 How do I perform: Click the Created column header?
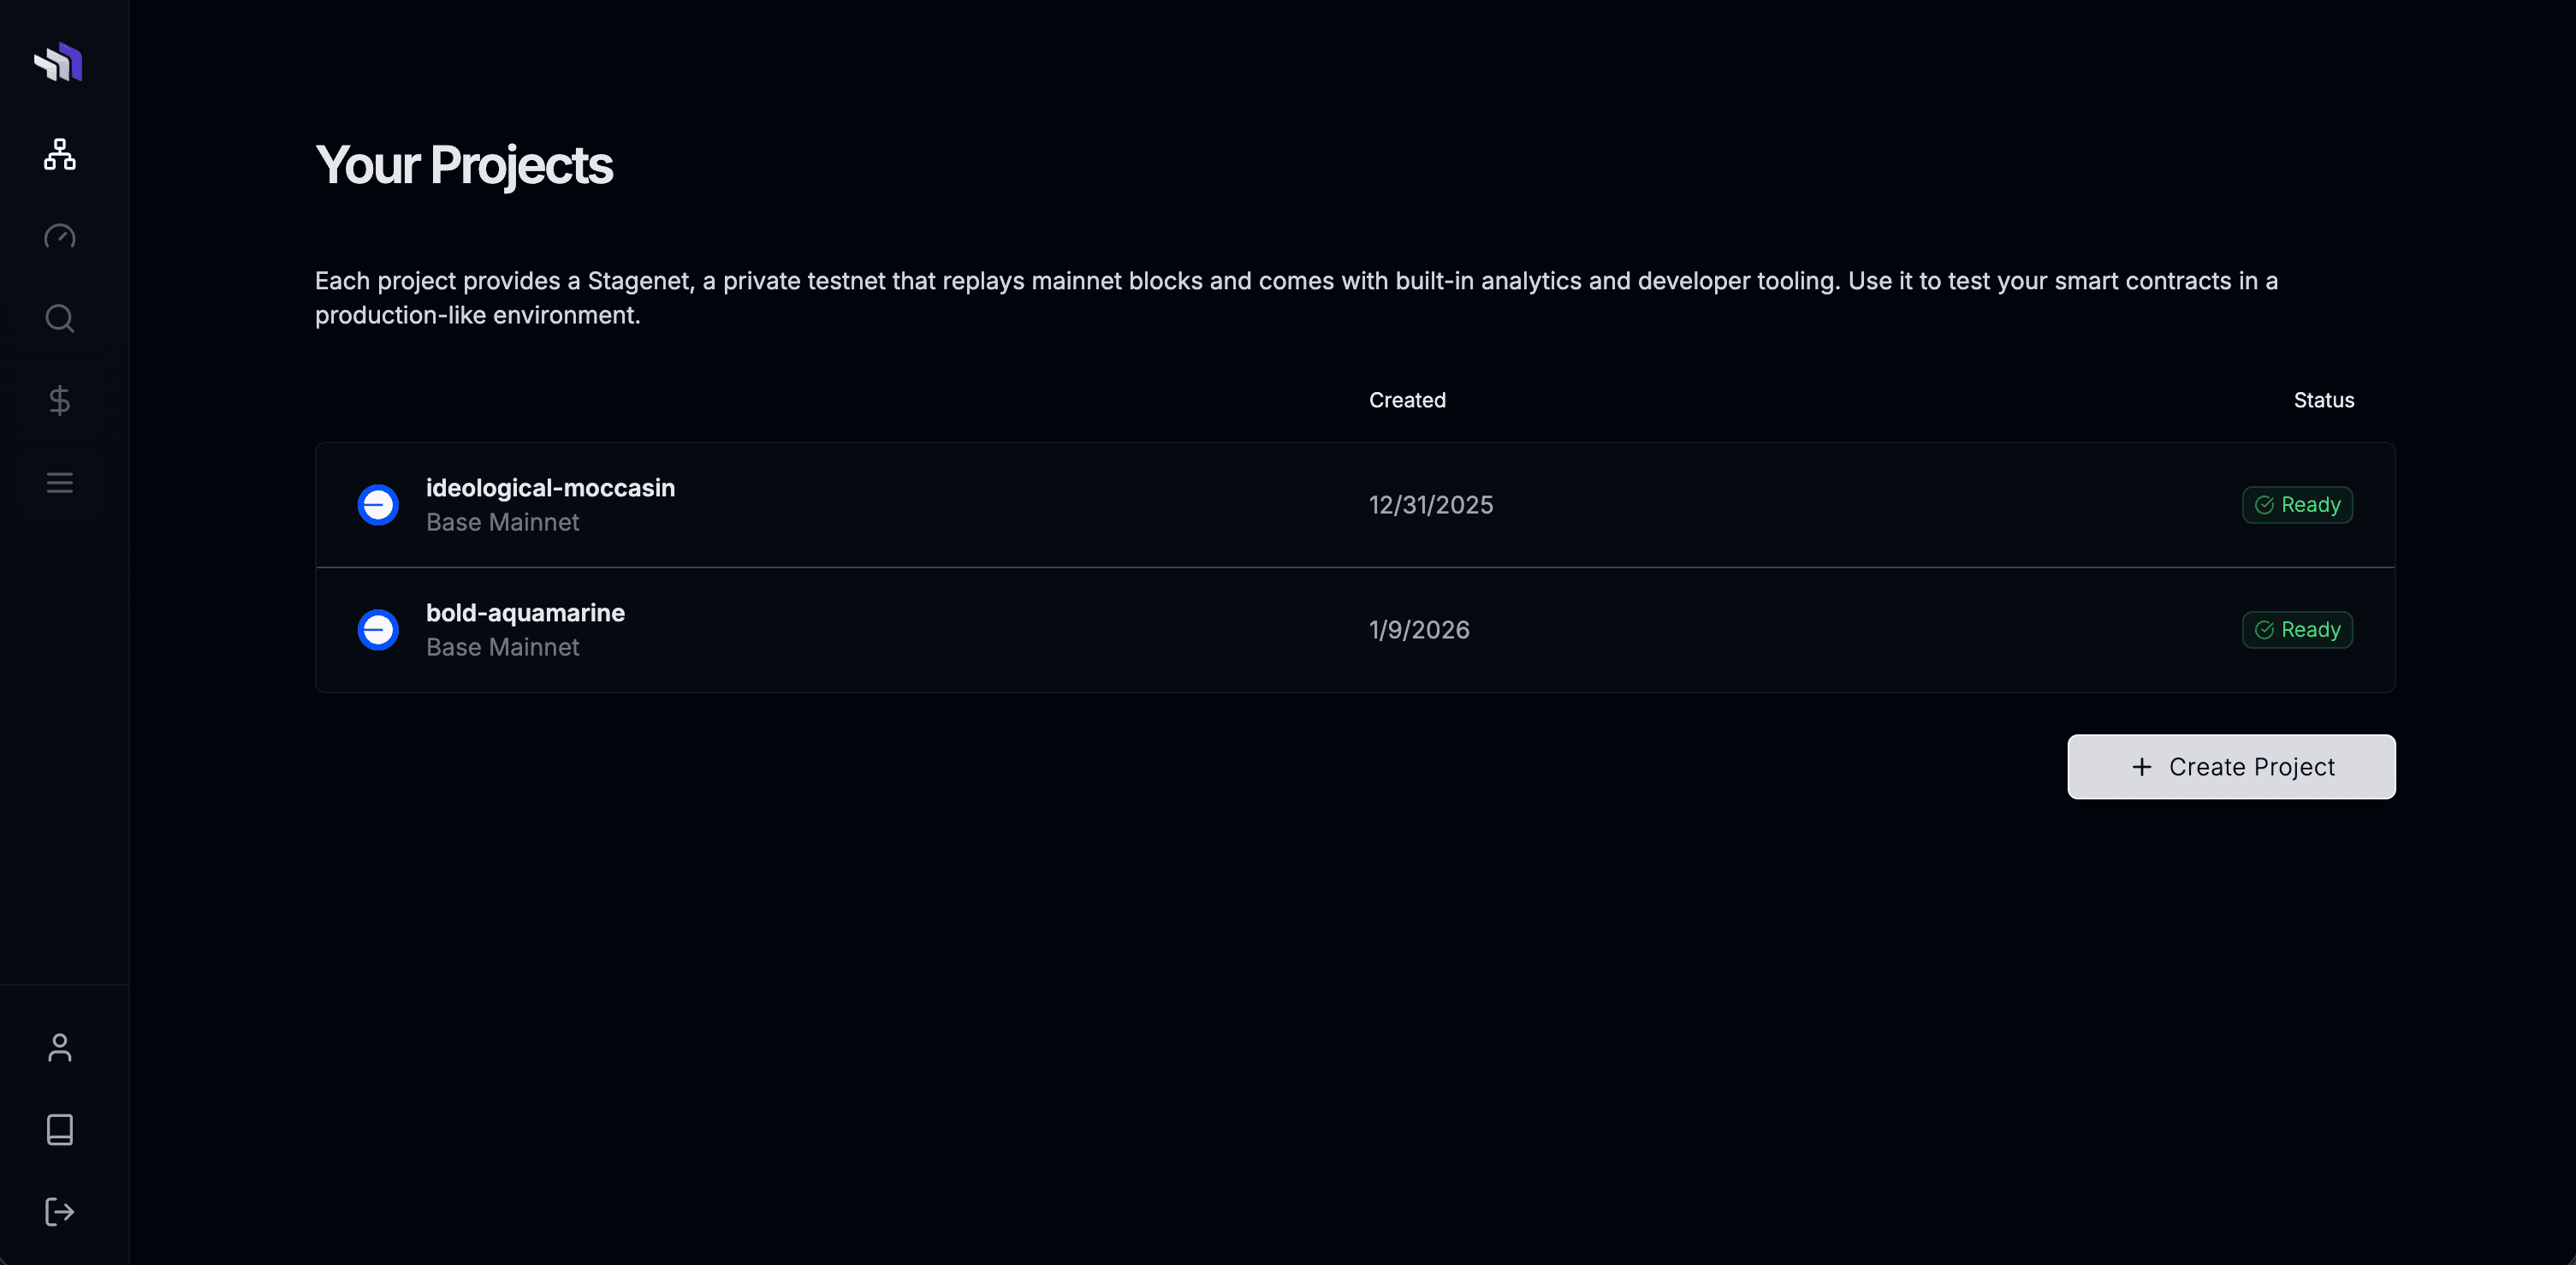pyautogui.click(x=1406, y=400)
